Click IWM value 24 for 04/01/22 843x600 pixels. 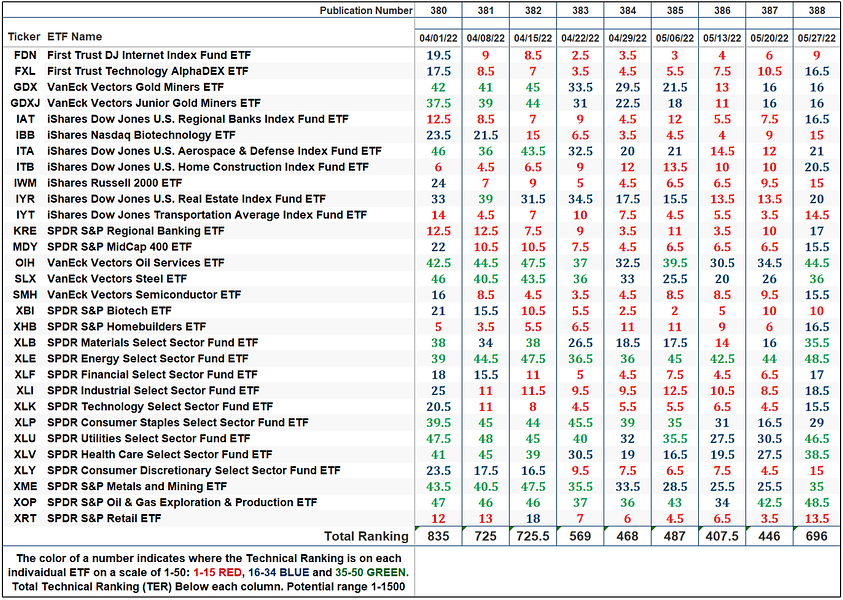point(438,183)
